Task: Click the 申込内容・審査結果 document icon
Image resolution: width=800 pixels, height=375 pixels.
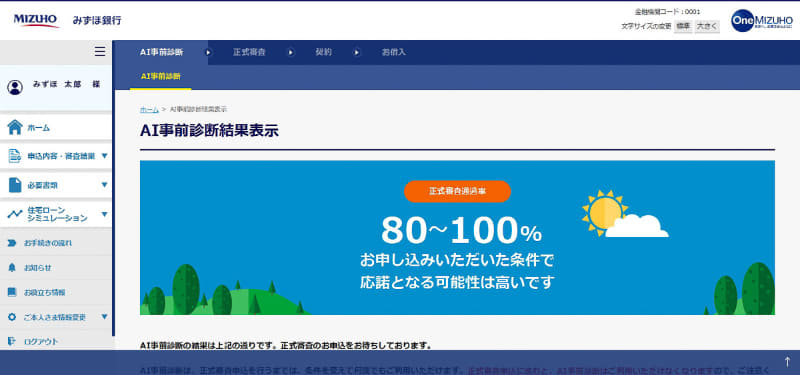Action: pyautogui.click(x=15, y=156)
